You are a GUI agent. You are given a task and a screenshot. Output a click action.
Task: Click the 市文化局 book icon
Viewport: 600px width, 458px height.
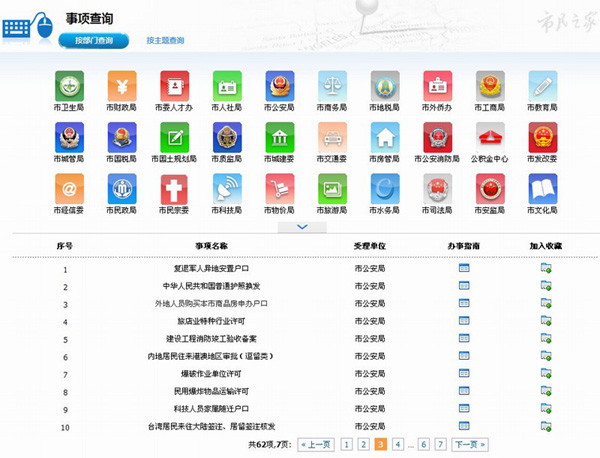point(543,189)
